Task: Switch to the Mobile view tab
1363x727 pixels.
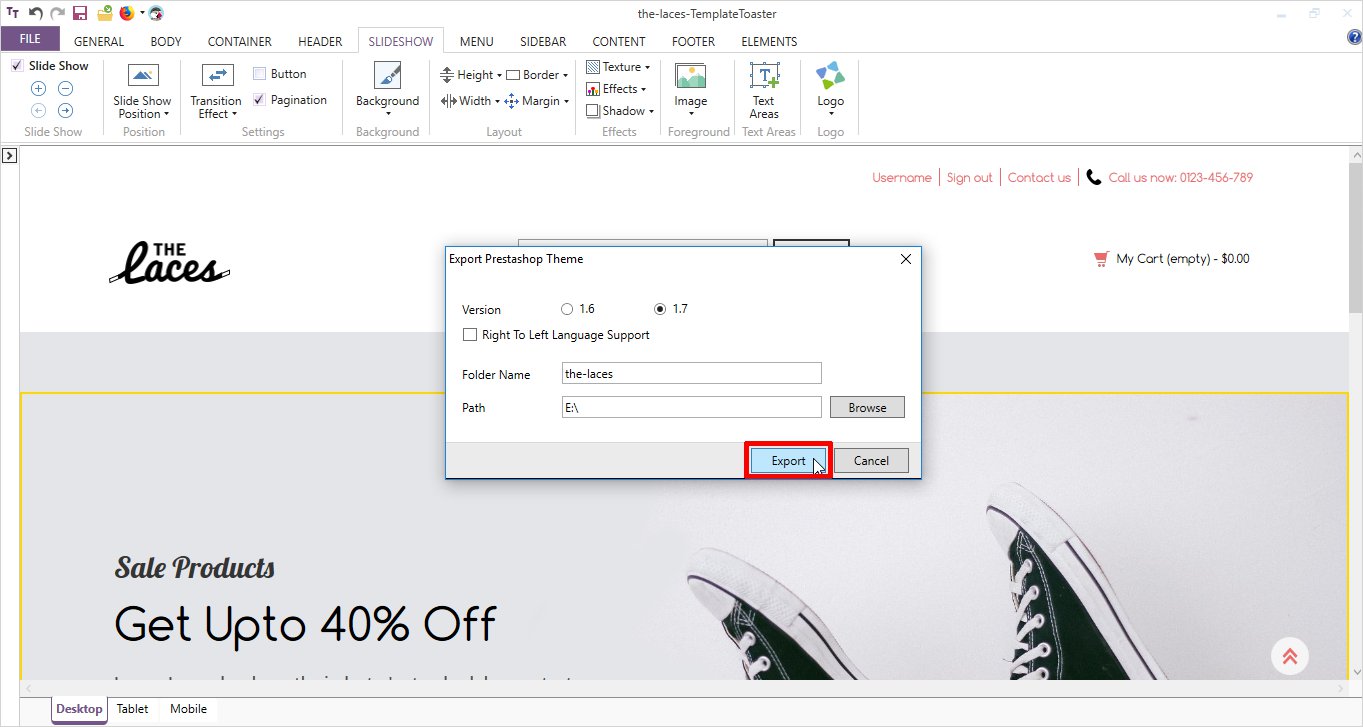Action: (x=188, y=709)
